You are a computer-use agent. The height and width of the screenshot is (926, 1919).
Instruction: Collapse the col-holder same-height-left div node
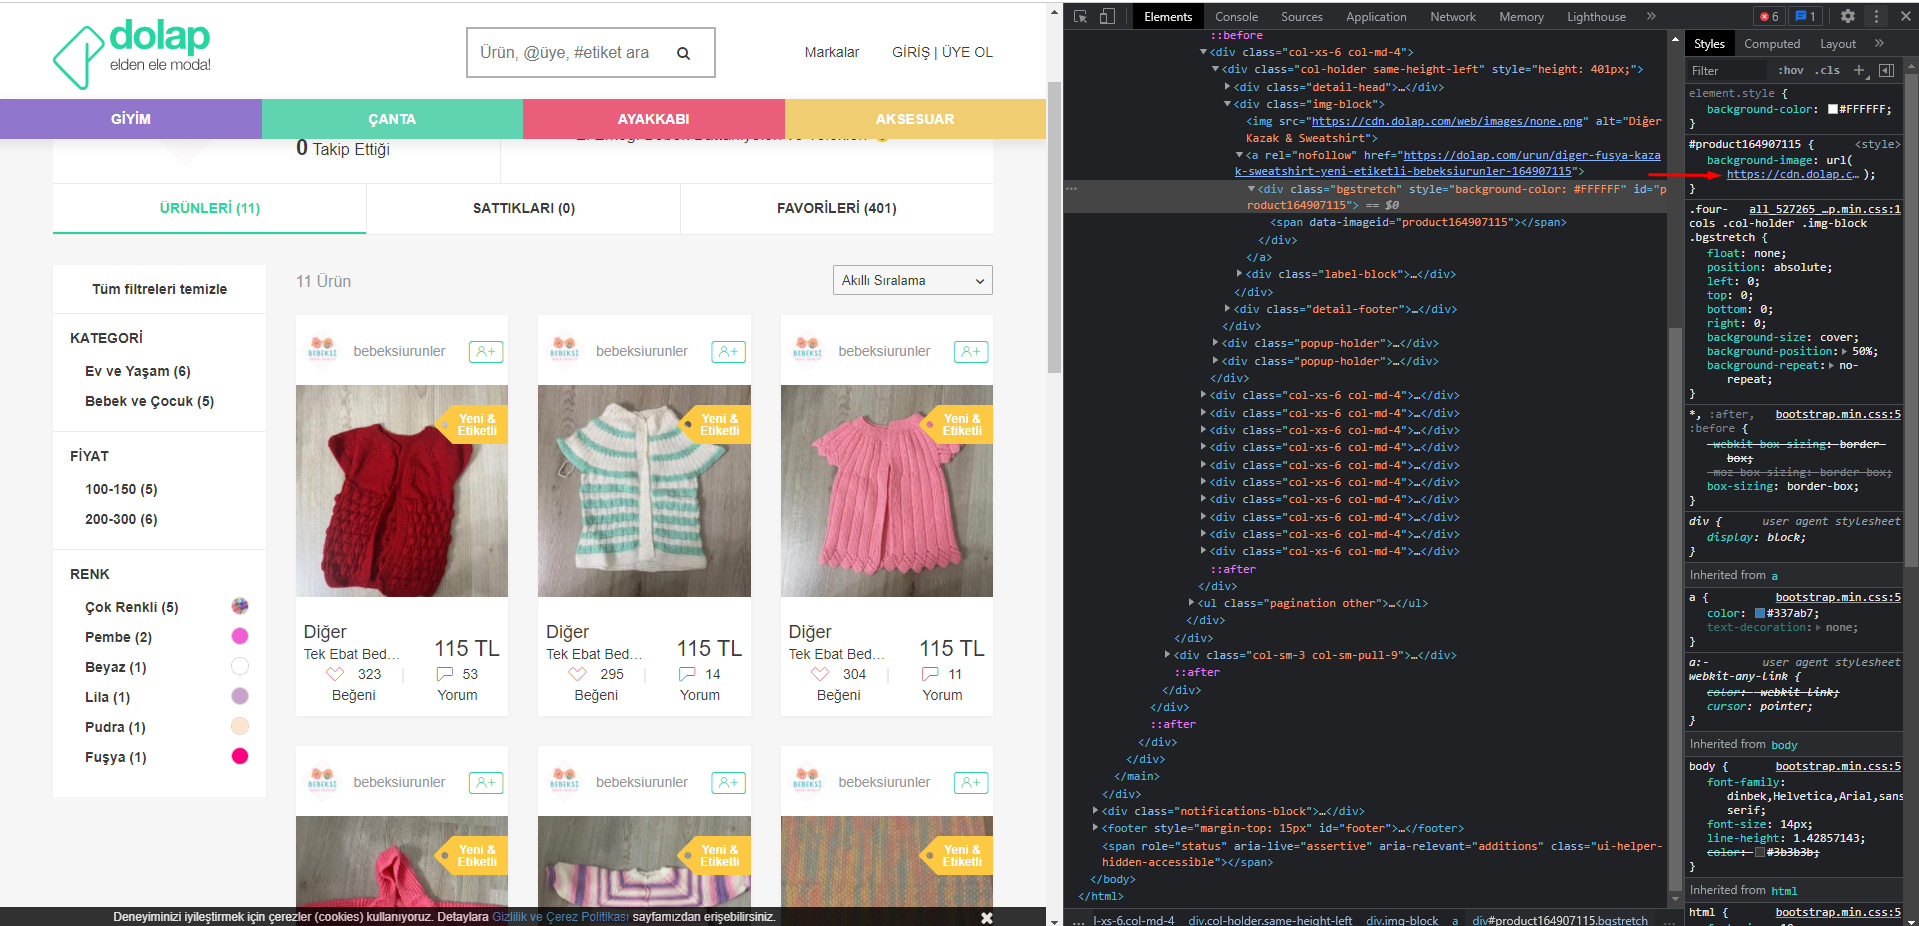click(1215, 69)
